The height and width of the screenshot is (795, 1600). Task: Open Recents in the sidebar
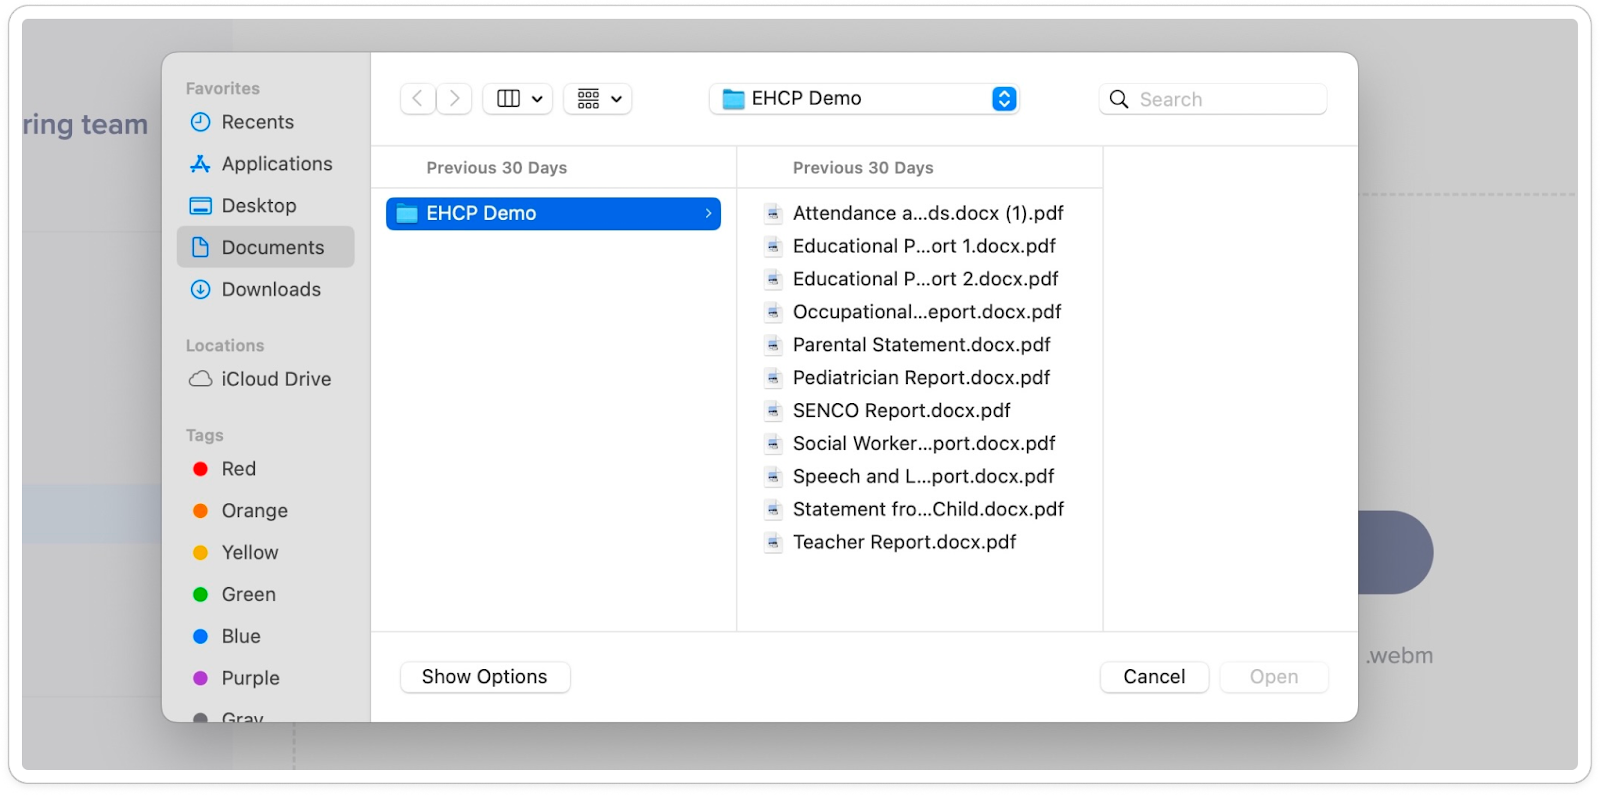pos(257,122)
